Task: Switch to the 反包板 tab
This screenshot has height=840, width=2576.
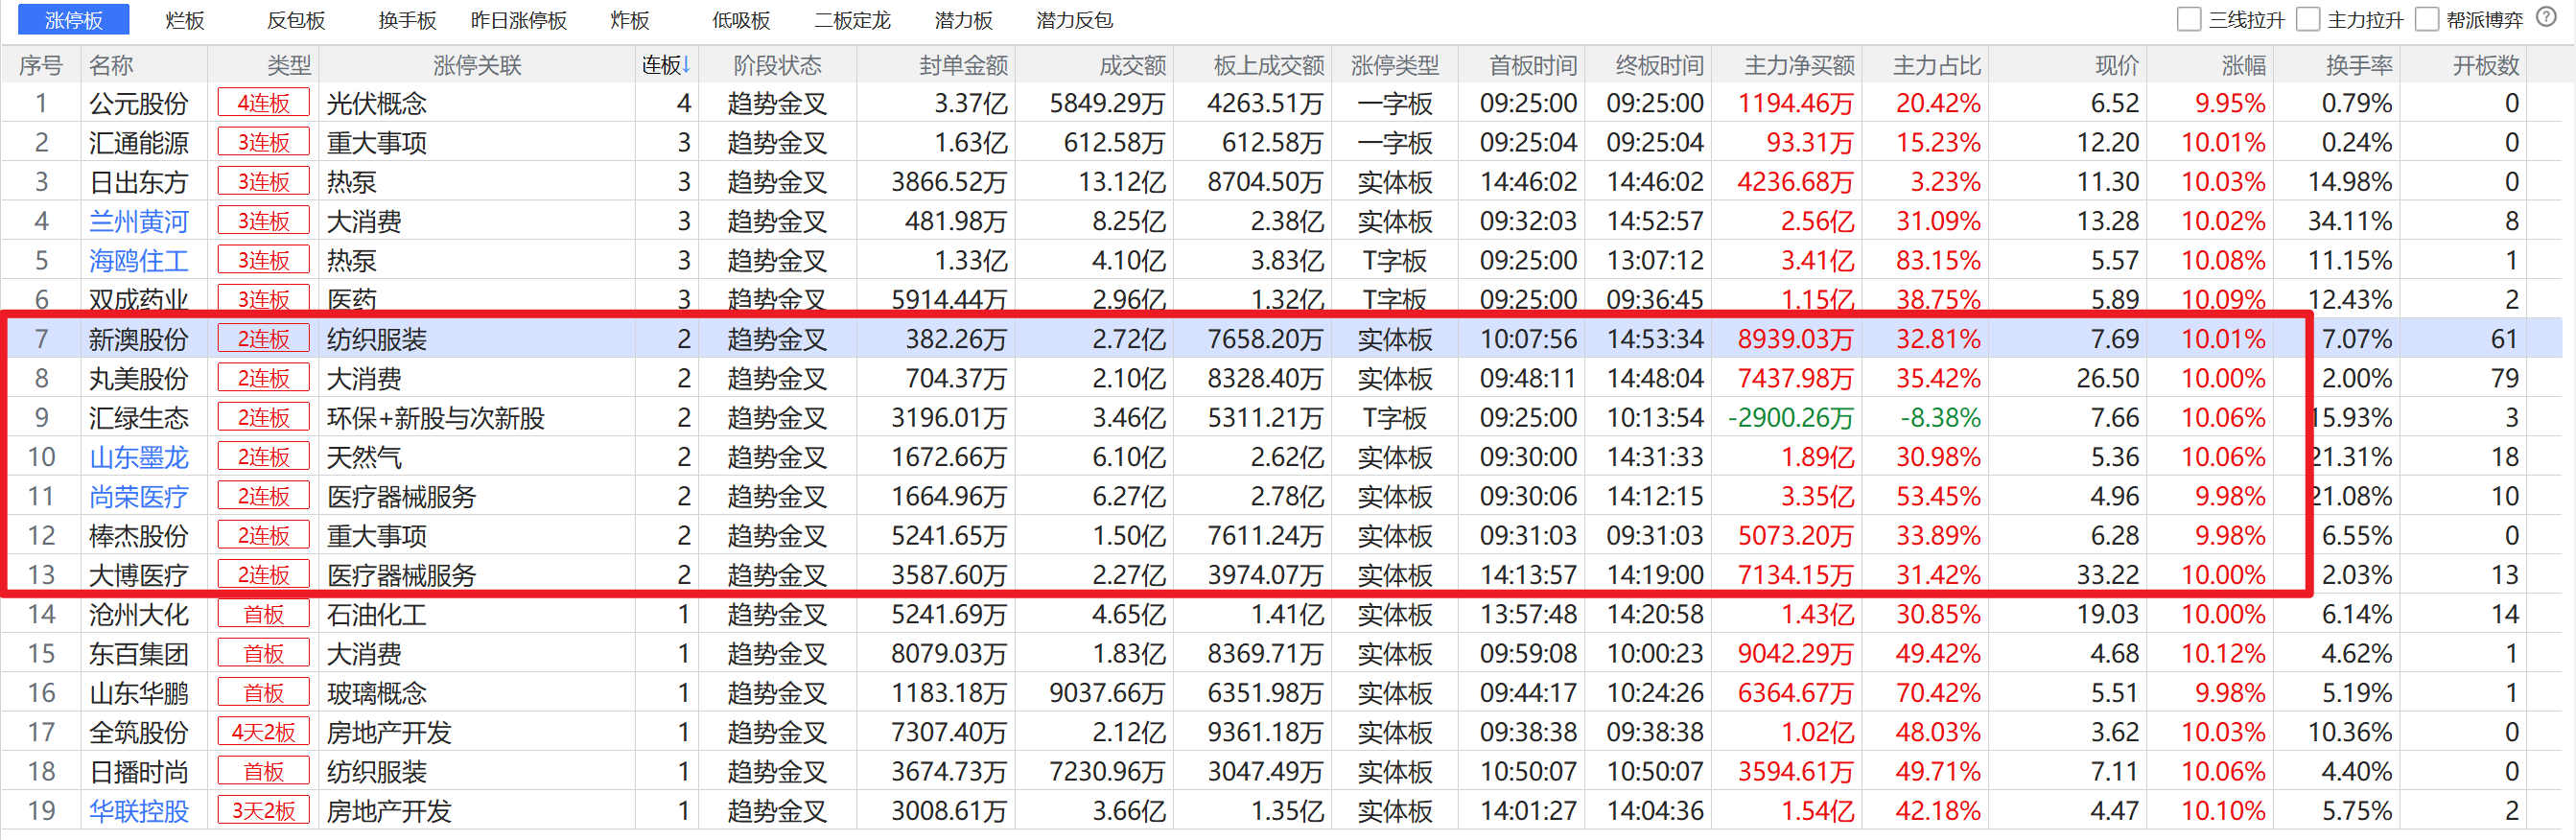Action: click(x=296, y=20)
